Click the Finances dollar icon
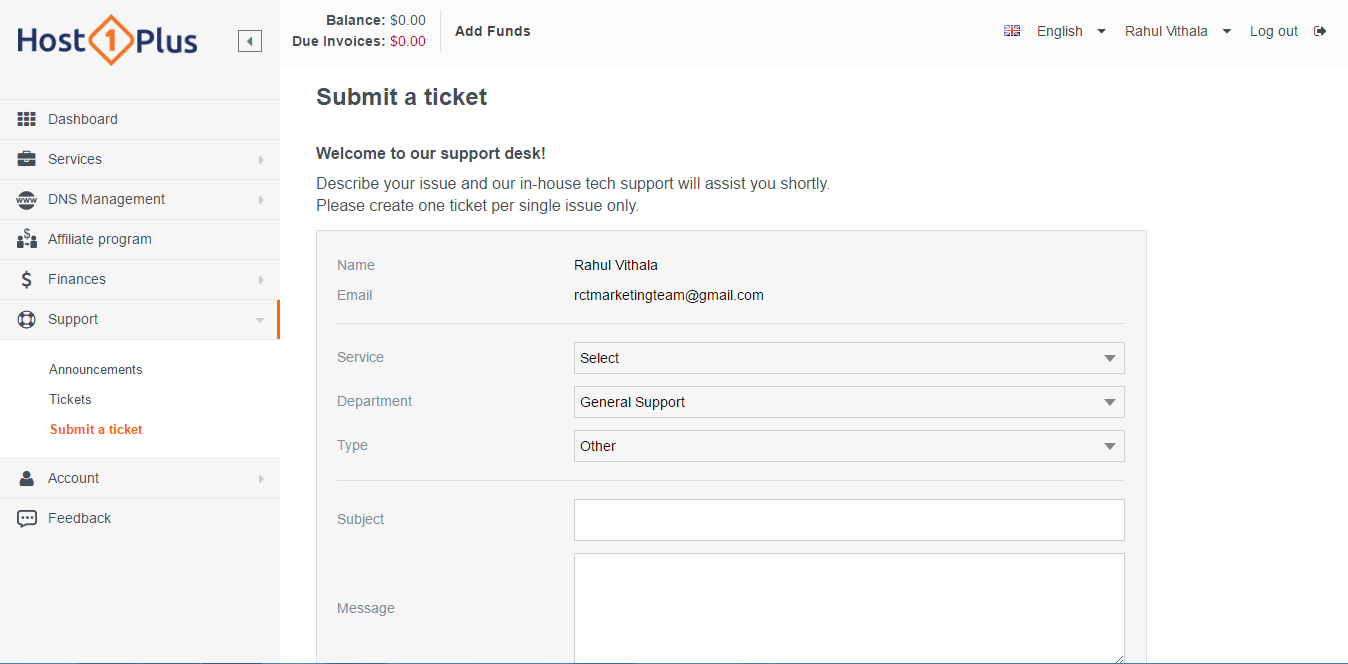Viewport: 1348px width, 664px height. pyautogui.click(x=26, y=278)
